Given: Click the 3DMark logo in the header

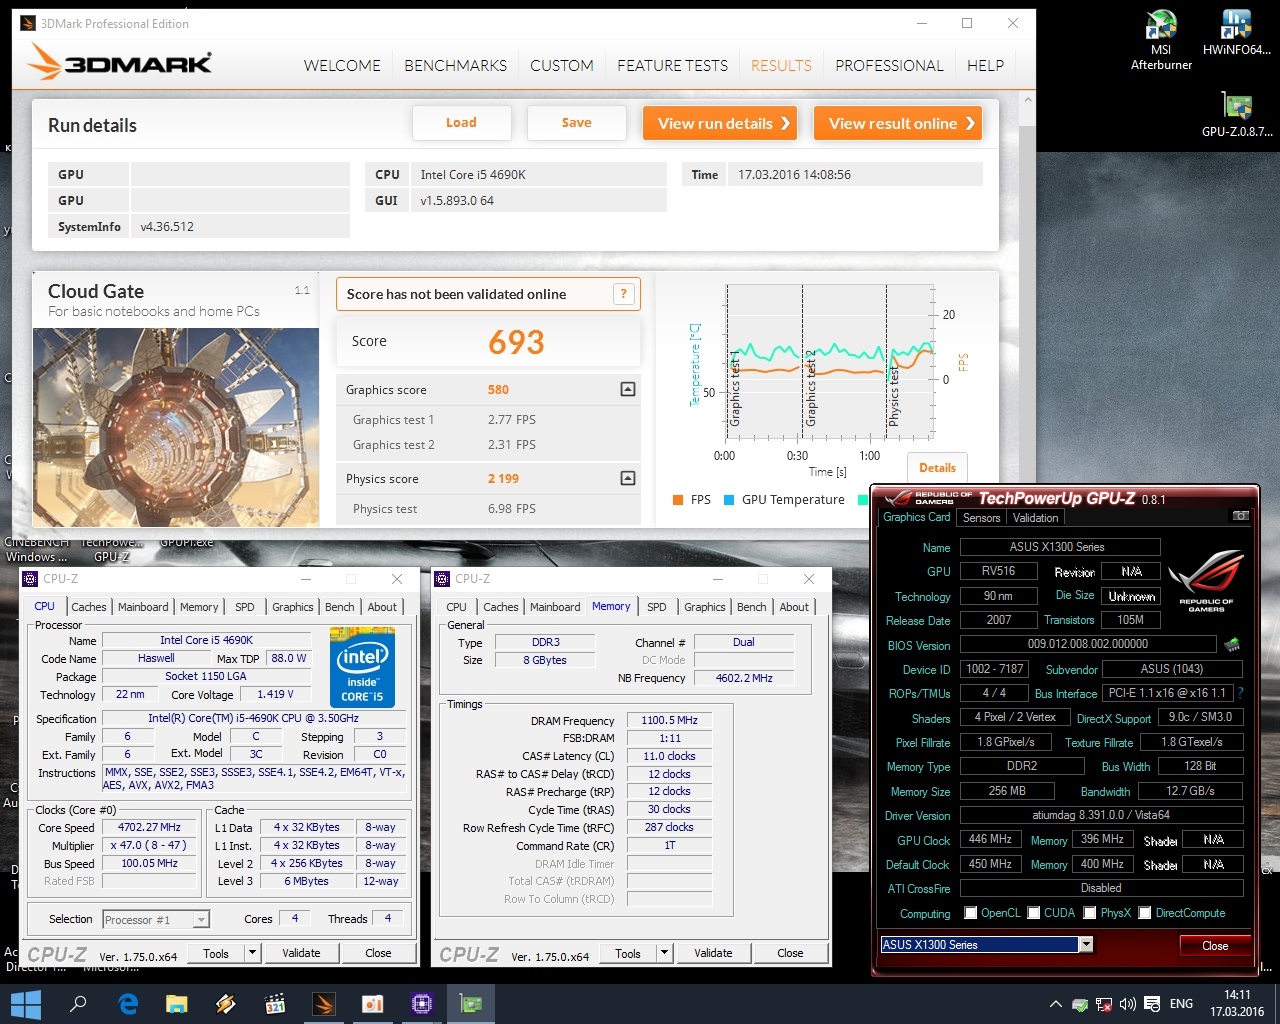Looking at the screenshot, I should tap(120, 64).
